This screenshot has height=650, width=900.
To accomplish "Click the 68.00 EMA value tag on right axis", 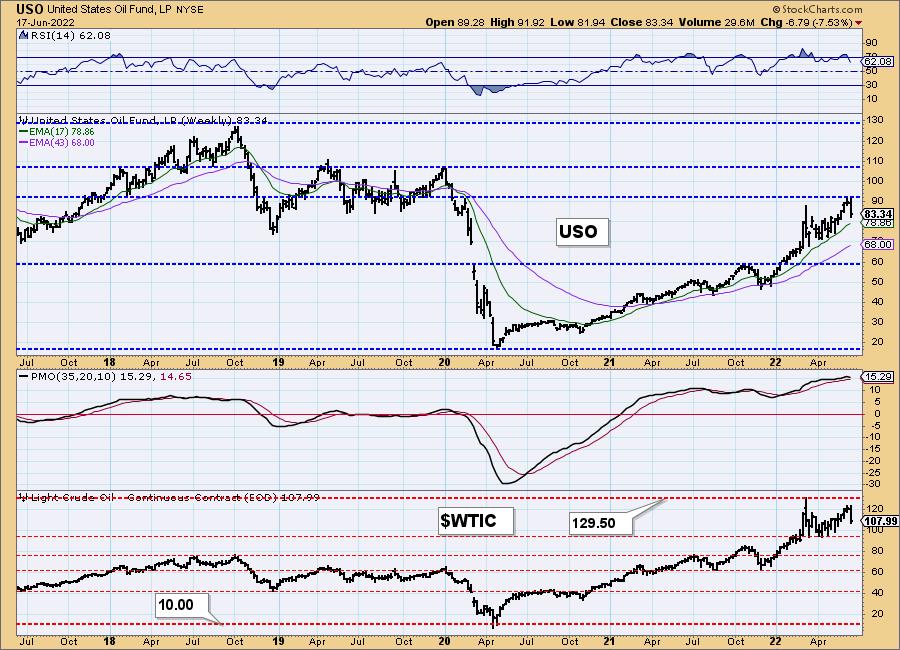I will [878, 245].
